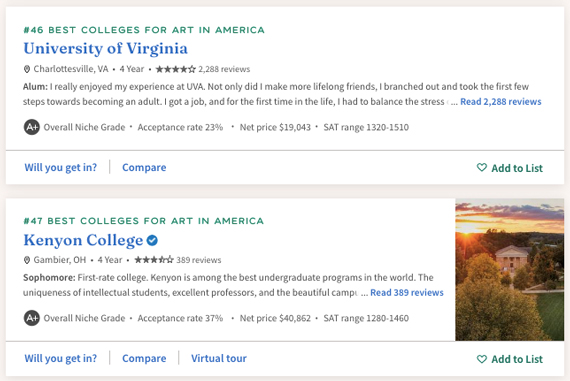Click Compare on University of Virginia card
This screenshot has height=381, width=570.
(x=144, y=168)
